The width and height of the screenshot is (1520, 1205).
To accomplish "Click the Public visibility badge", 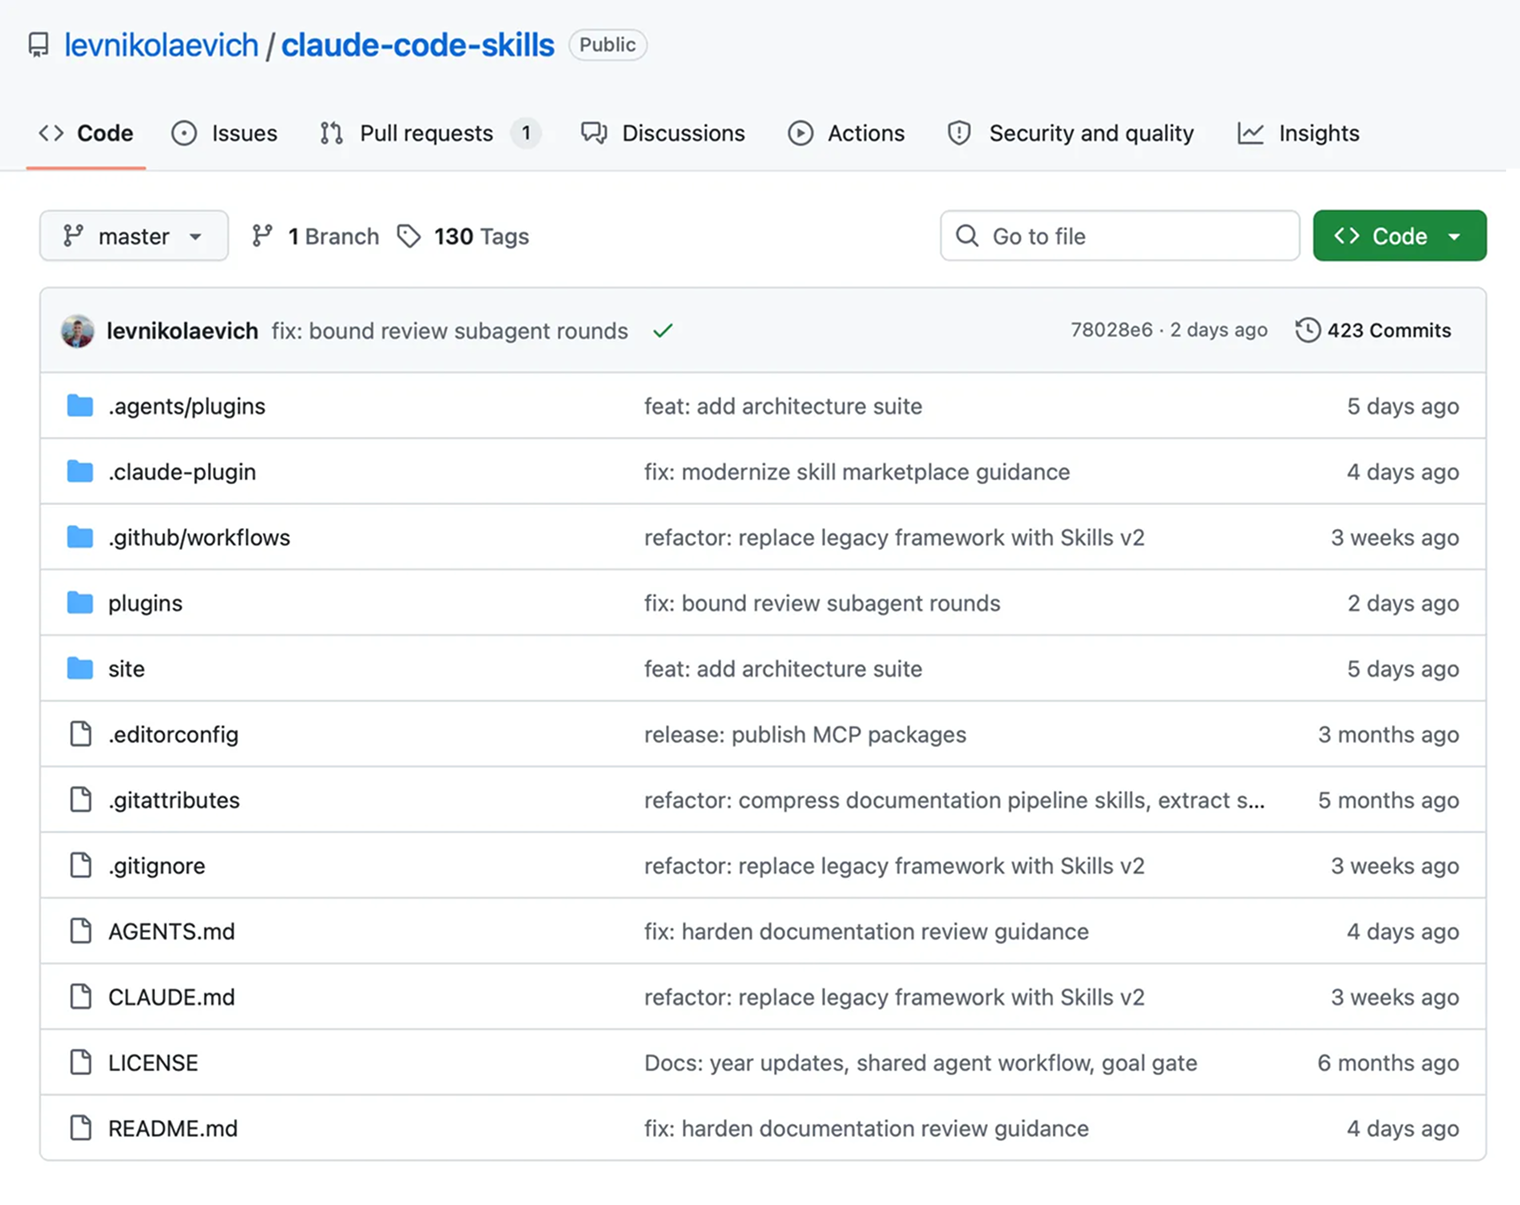I will [x=608, y=45].
